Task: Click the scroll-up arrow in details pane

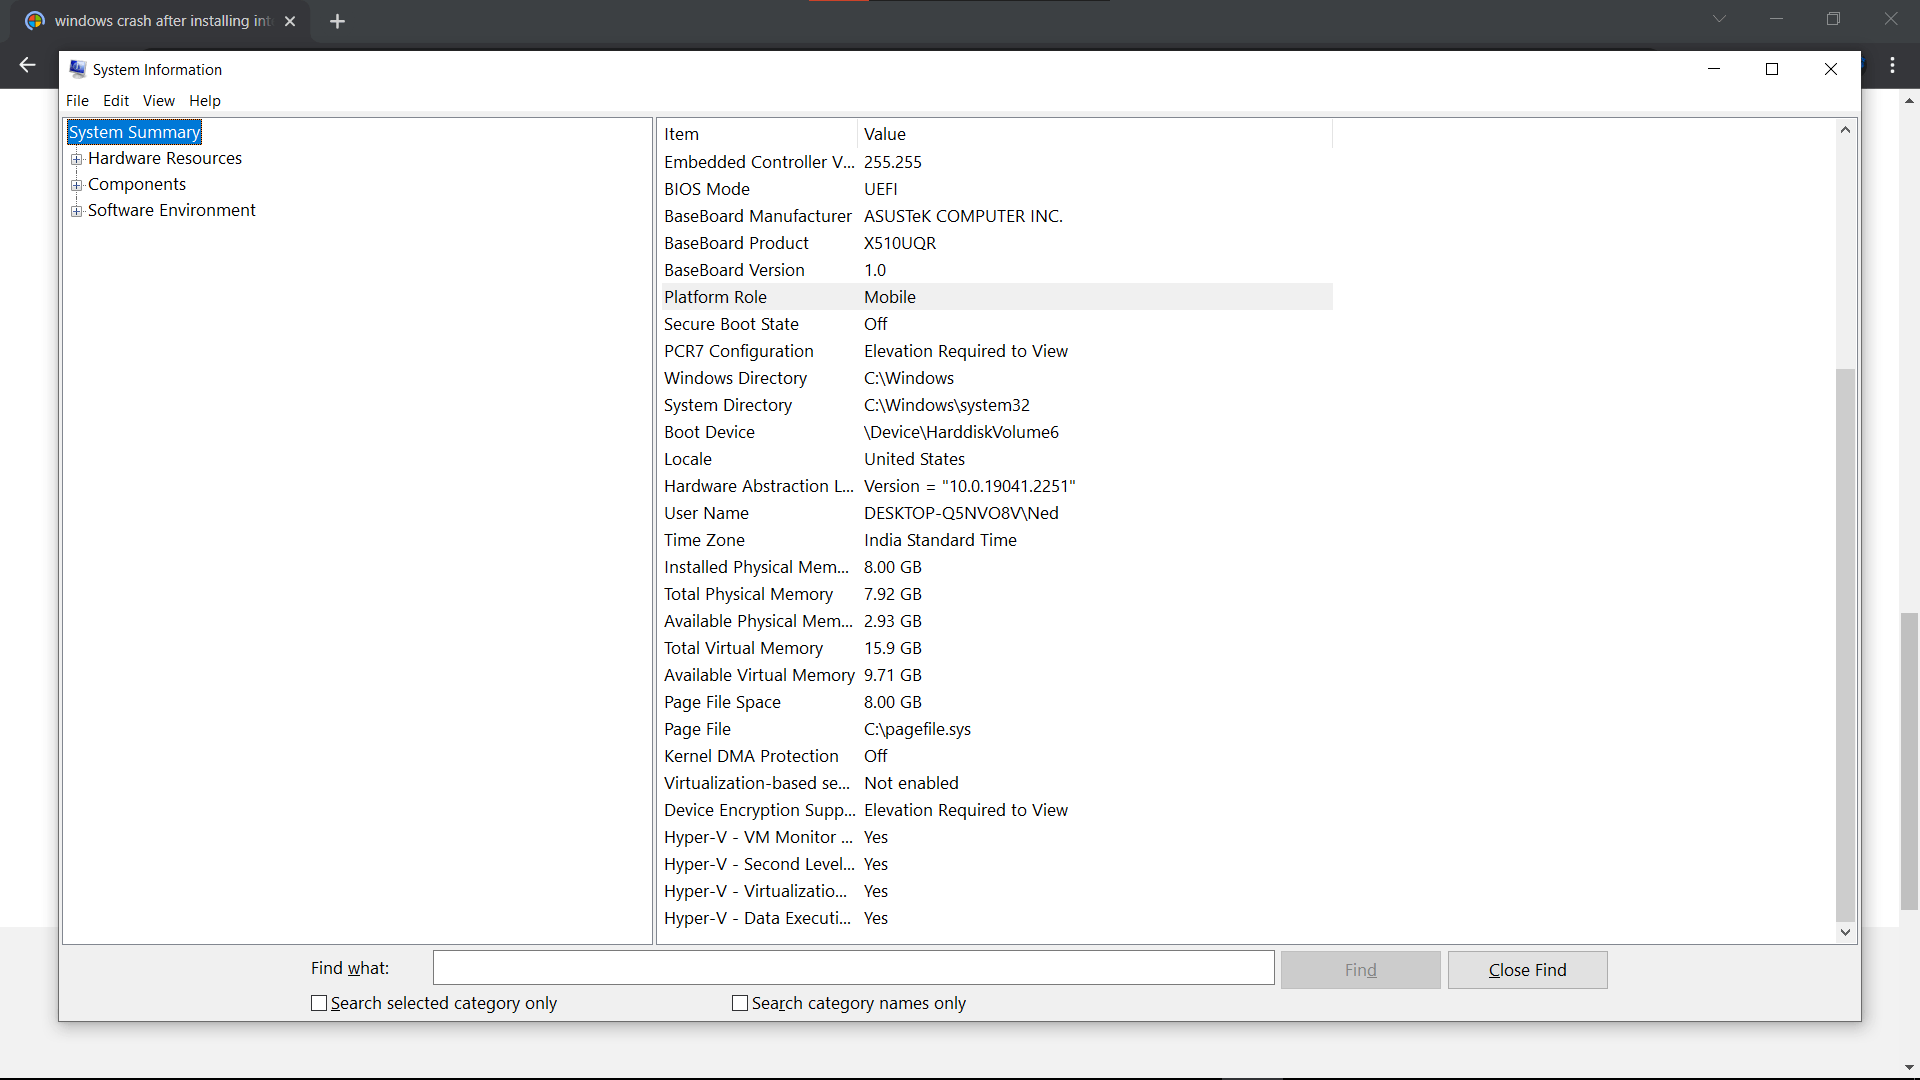Action: [x=1845, y=130]
